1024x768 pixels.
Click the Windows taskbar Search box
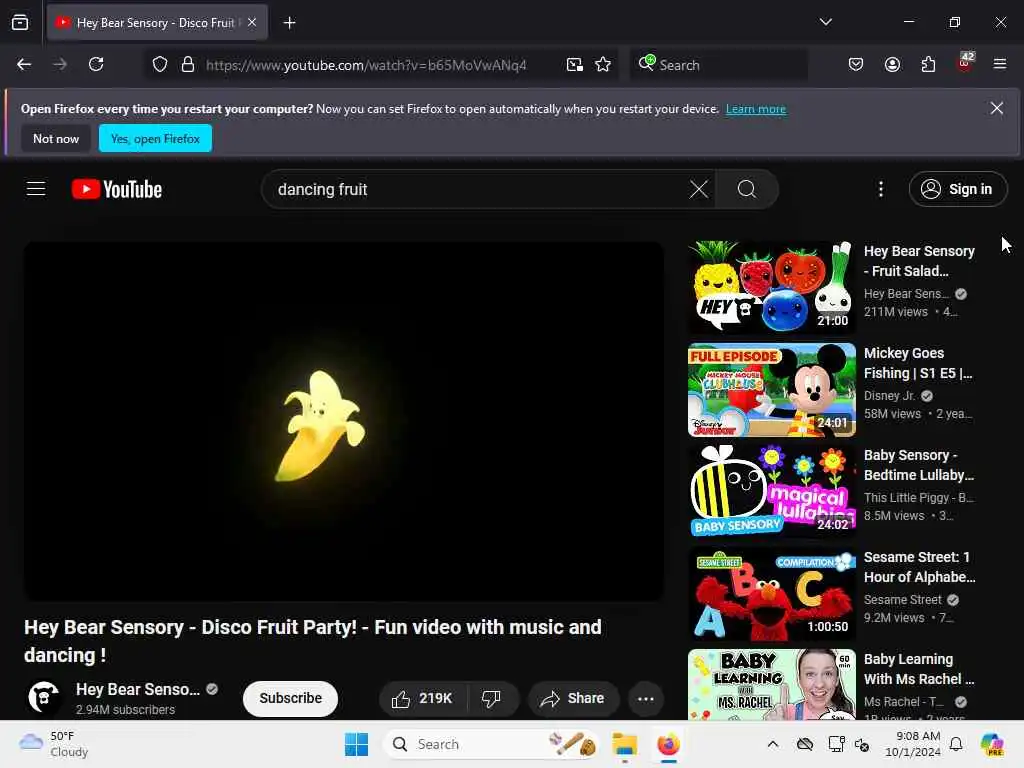click(x=491, y=744)
